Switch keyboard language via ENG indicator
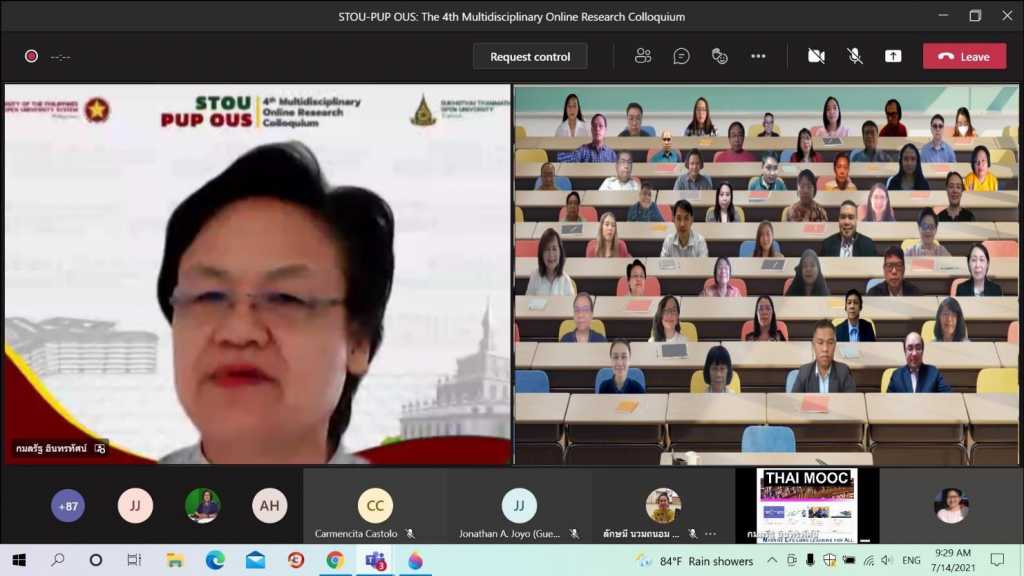 (x=910, y=561)
